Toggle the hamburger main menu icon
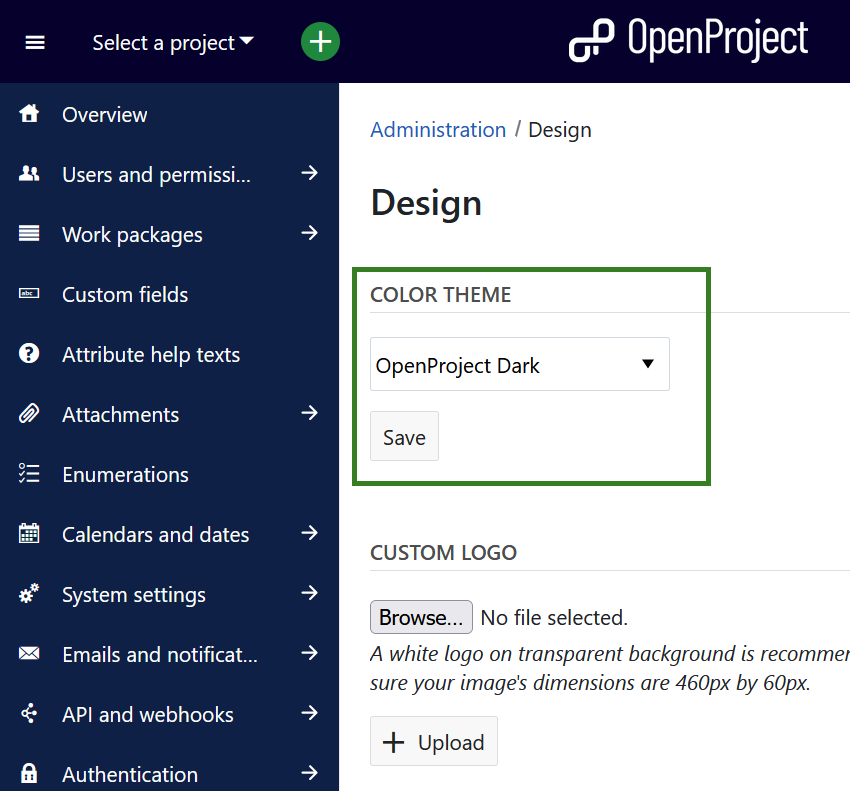Image resolution: width=850 pixels, height=791 pixels. pyautogui.click(x=35, y=42)
